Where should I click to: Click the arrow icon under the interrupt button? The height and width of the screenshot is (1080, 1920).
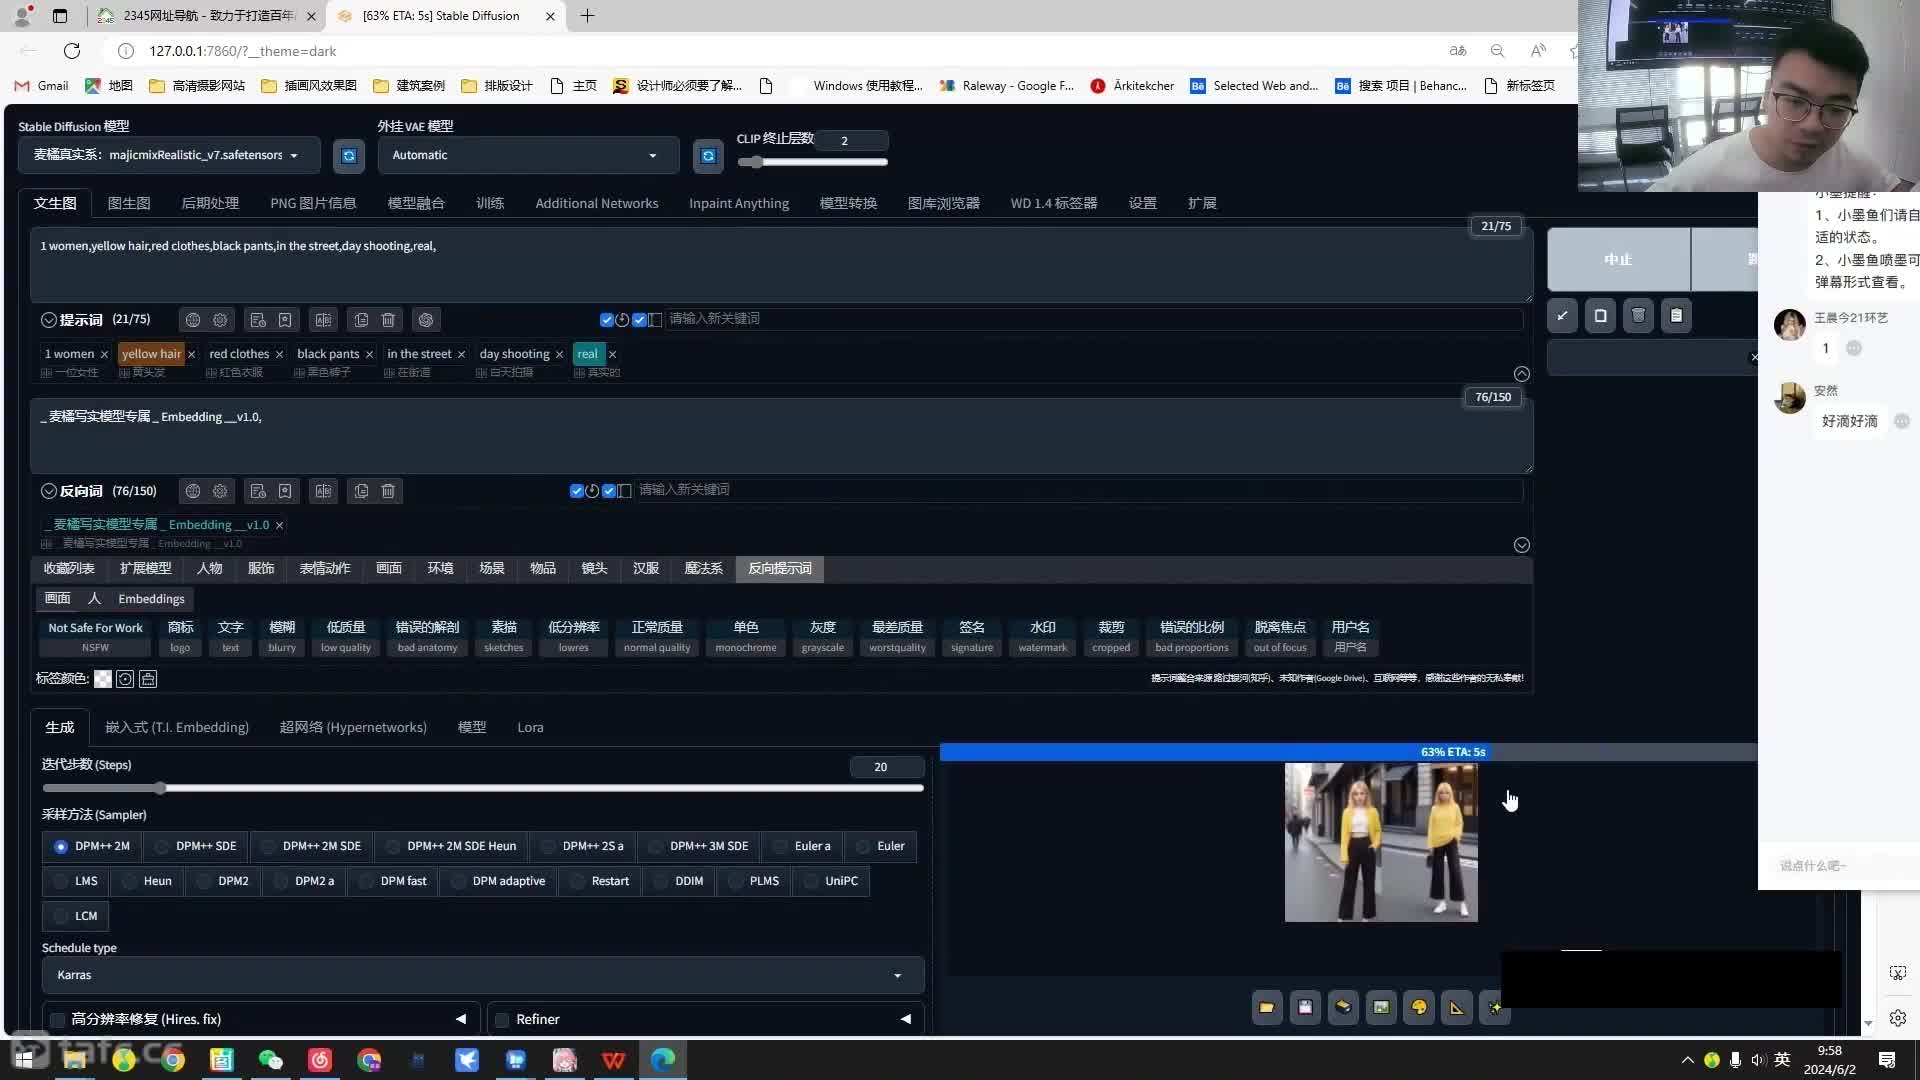tap(1562, 316)
